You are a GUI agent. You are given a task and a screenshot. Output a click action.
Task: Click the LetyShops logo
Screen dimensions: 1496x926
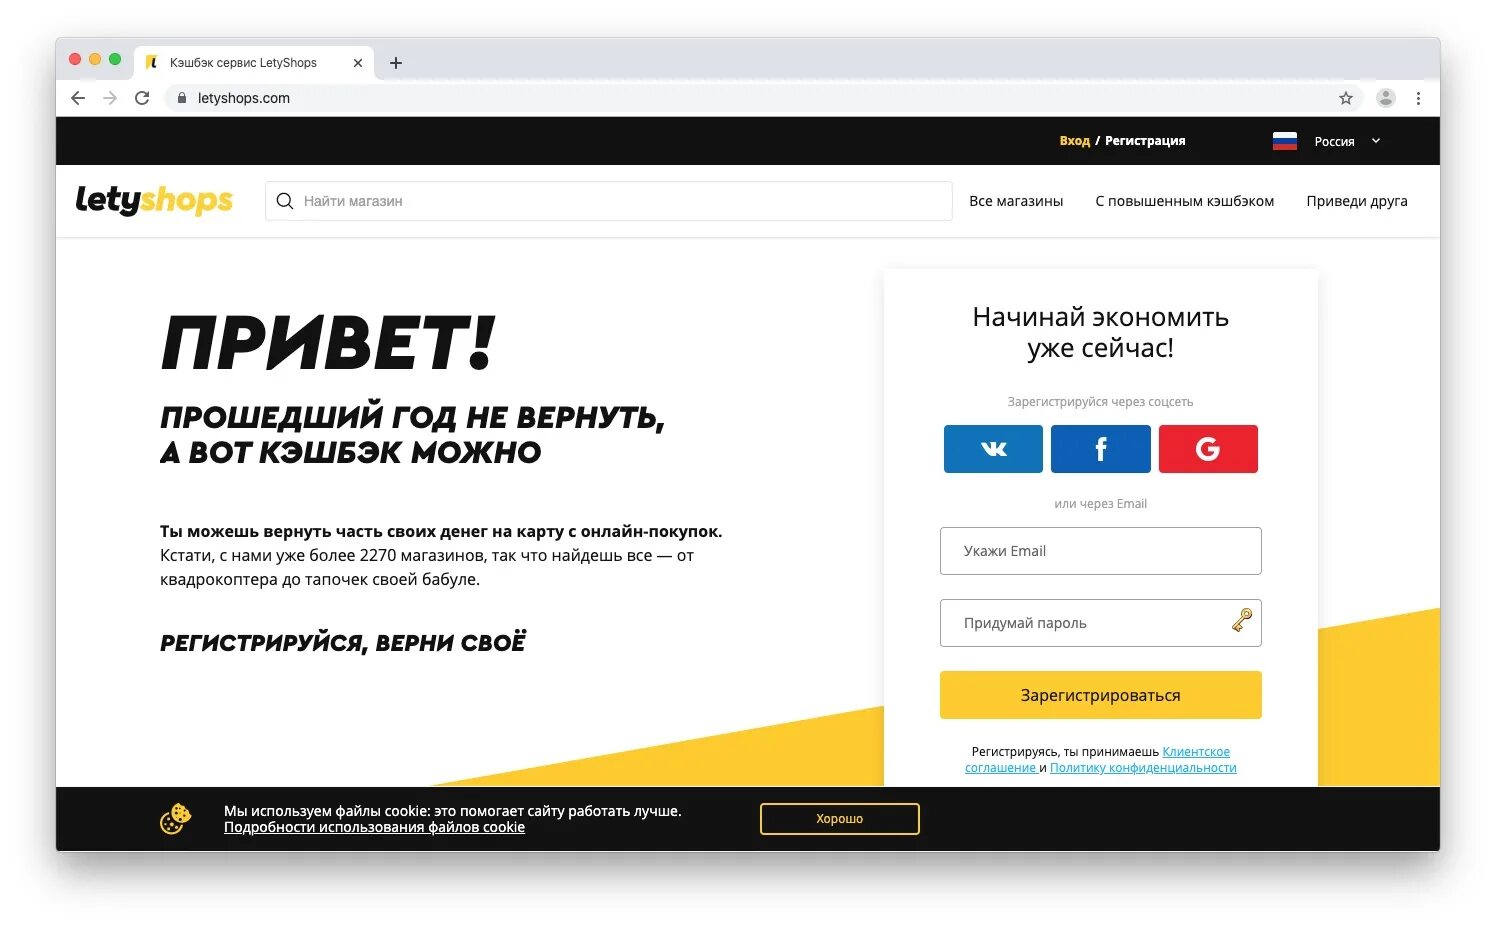click(x=154, y=200)
